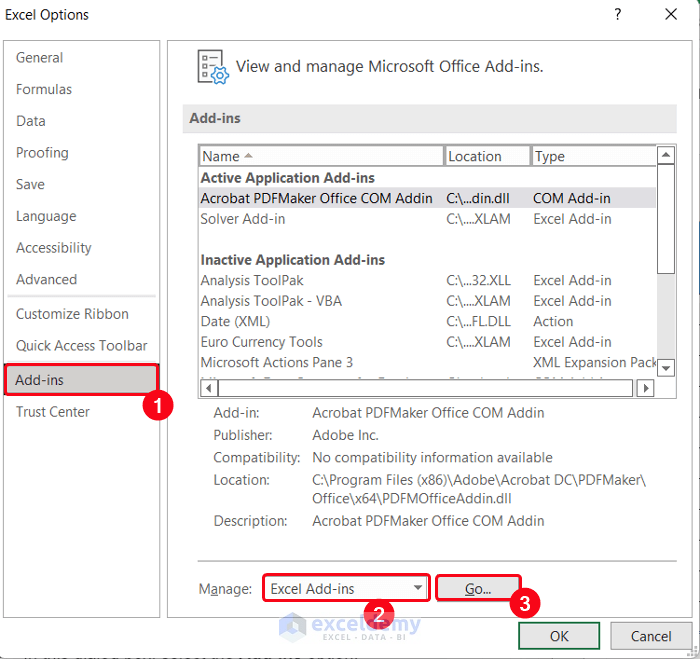This screenshot has width=700, height=659.
Task: Sort add-ins by Type column header
Action: pyautogui.click(x=594, y=156)
